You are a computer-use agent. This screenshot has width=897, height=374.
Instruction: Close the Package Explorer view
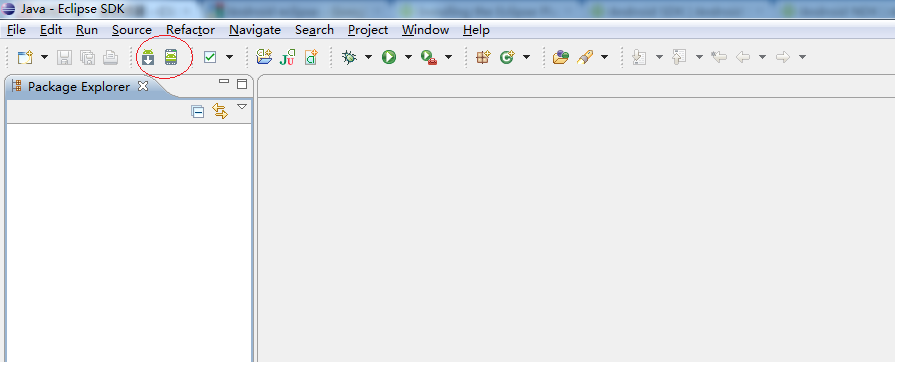(143, 86)
